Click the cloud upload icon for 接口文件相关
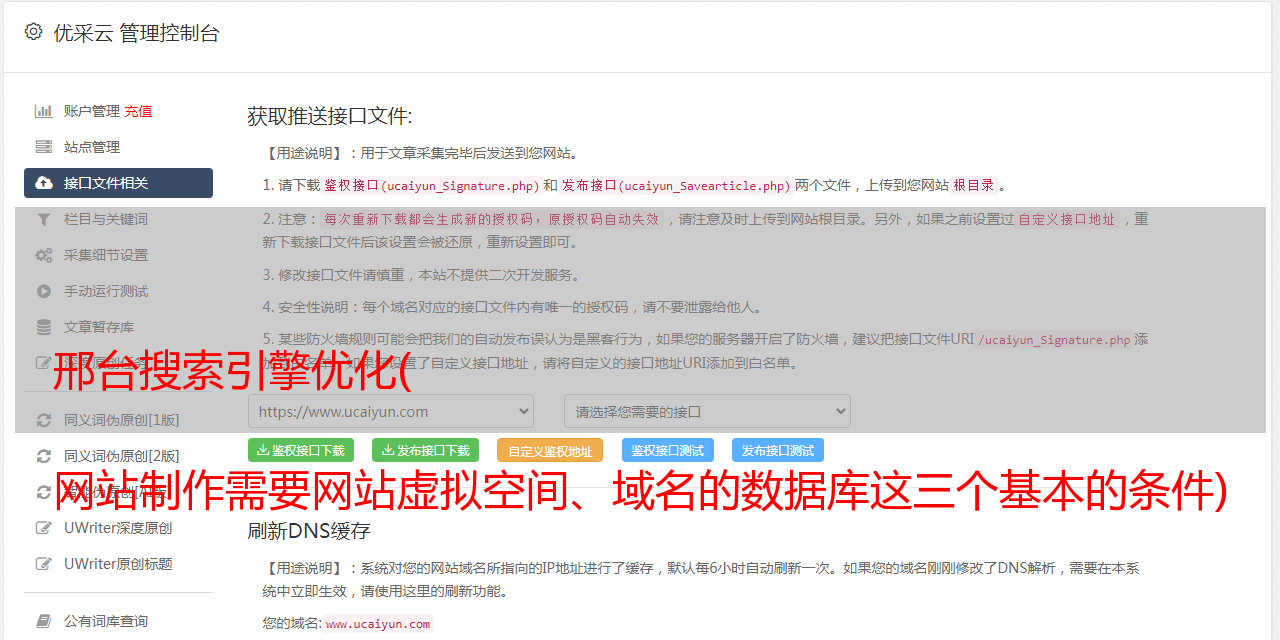This screenshot has height=640, width=1280. click(x=44, y=183)
